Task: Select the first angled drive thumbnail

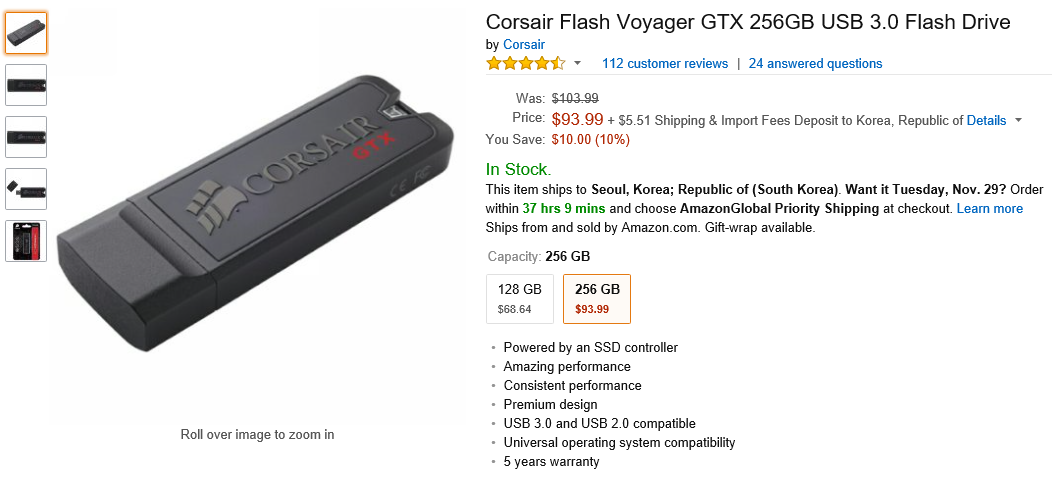Action: tap(26, 33)
